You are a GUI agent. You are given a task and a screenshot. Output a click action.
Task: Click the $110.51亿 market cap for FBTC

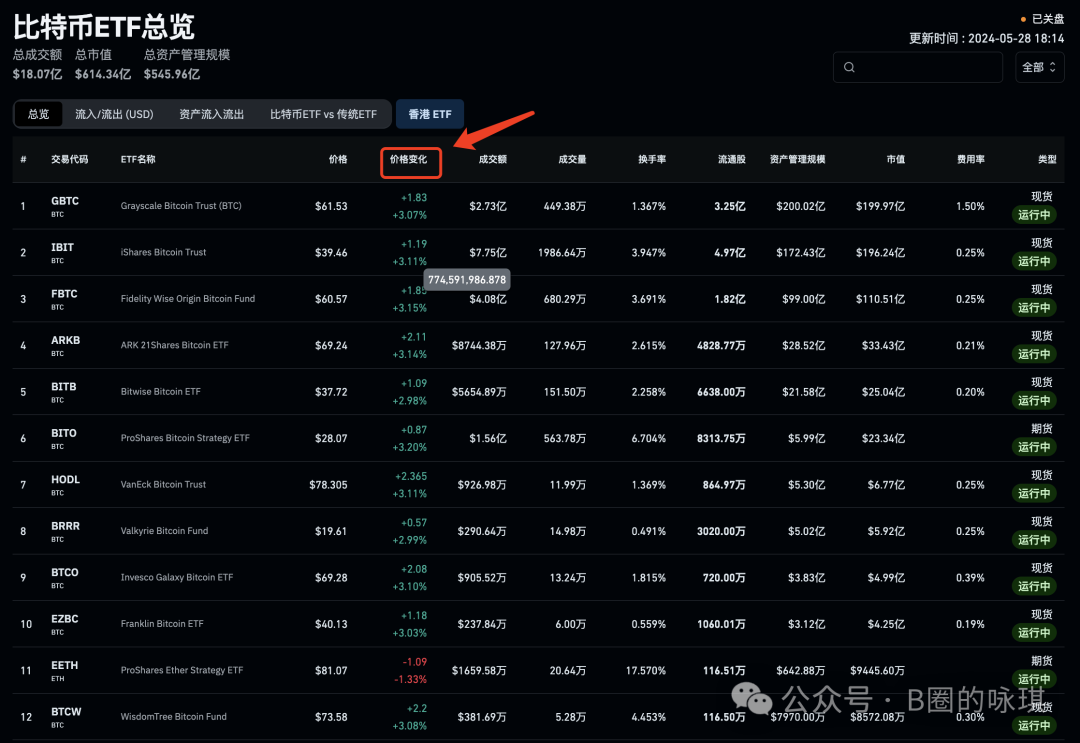[x=880, y=299]
